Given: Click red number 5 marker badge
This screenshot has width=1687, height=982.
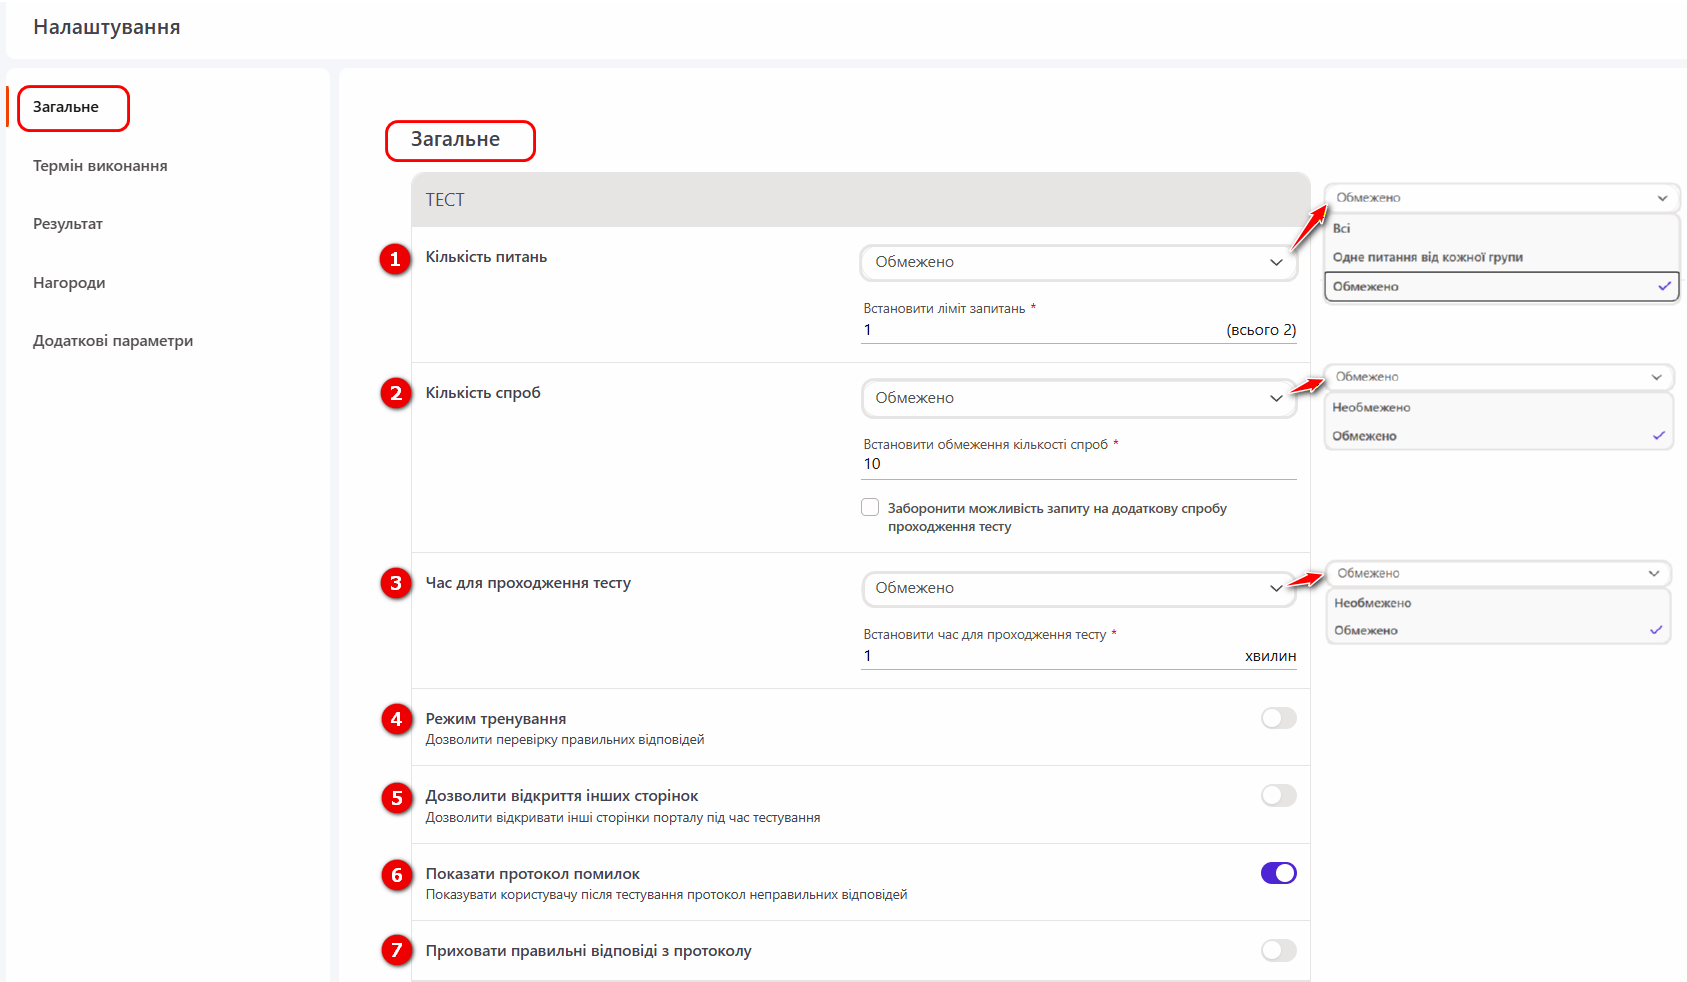Looking at the screenshot, I should [x=396, y=798].
